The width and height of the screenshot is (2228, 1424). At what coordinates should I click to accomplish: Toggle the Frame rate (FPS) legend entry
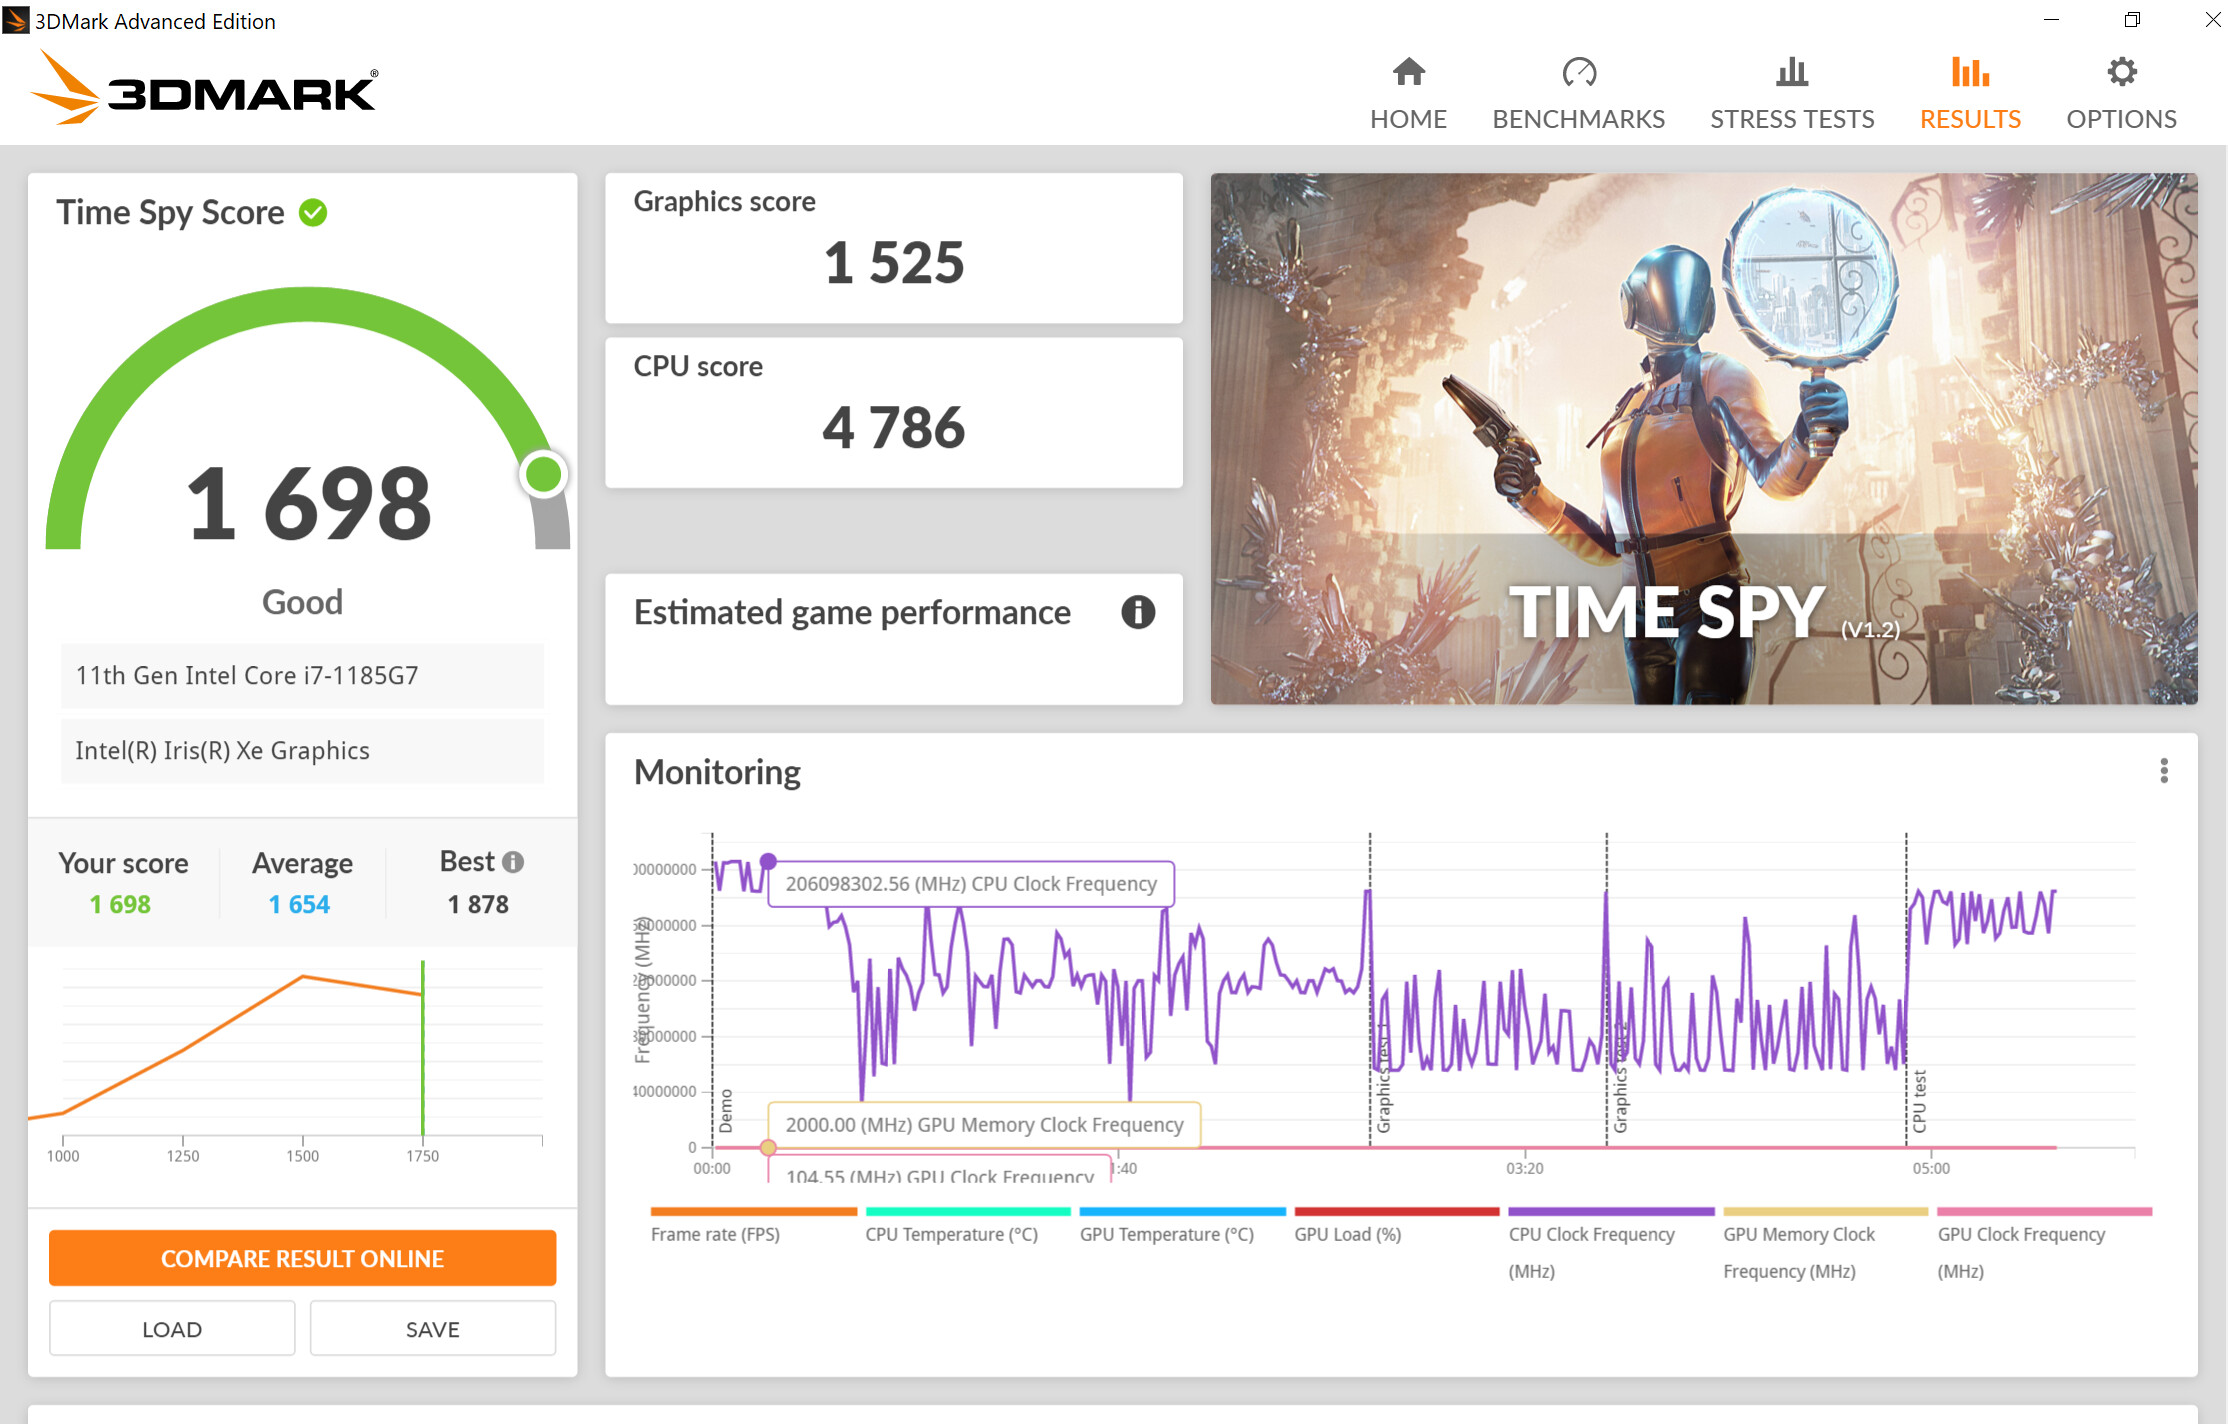tap(714, 1234)
